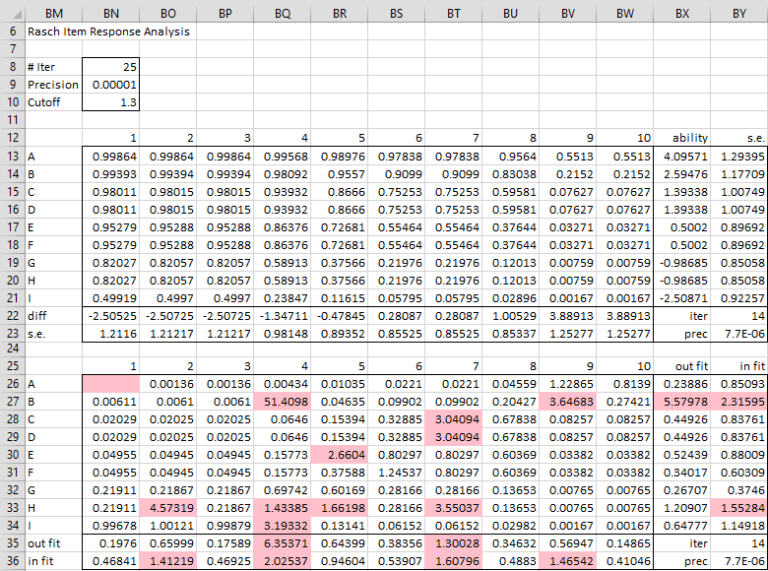This screenshot has height=571, width=768.
Task: Select highlighted out fit value 5.57978
Action: coord(682,402)
